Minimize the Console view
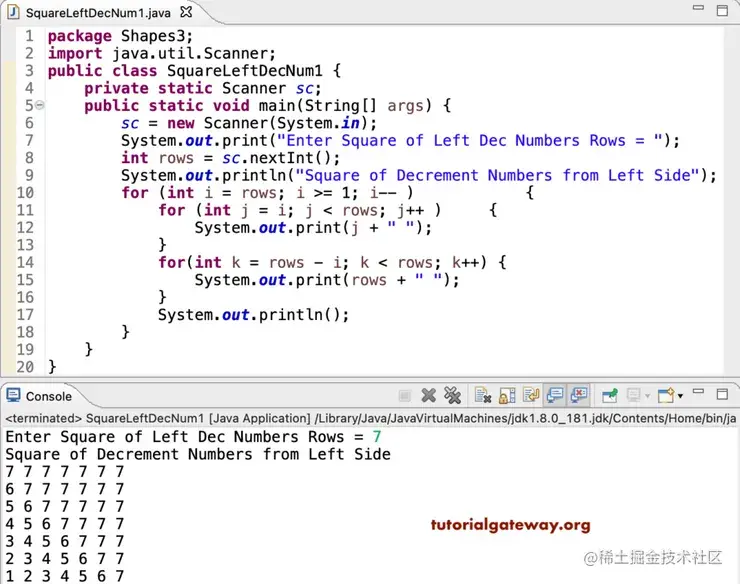 [x=698, y=391]
